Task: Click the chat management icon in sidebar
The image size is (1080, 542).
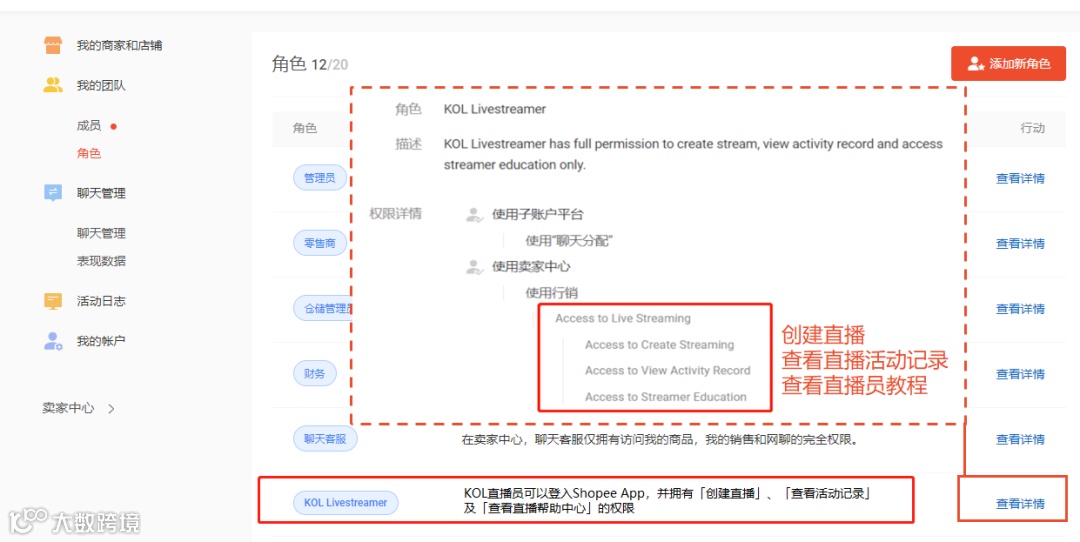Action: coord(53,193)
